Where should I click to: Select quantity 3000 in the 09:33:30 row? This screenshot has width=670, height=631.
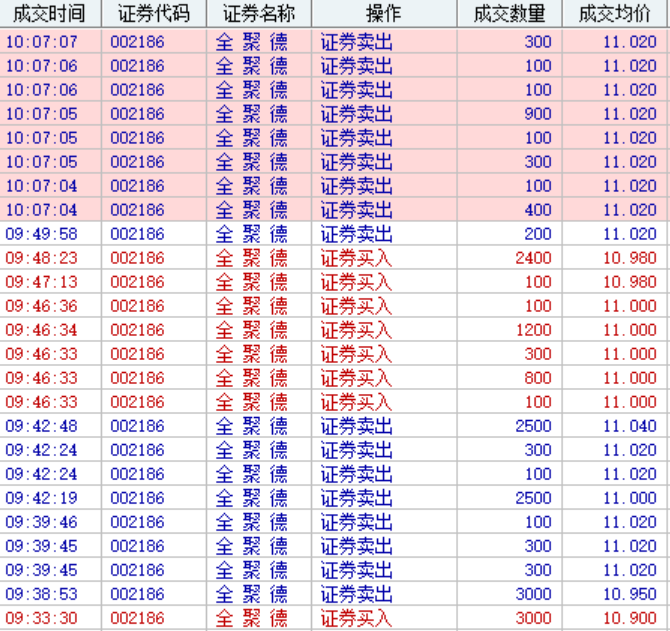pyautogui.click(x=534, y=618)
